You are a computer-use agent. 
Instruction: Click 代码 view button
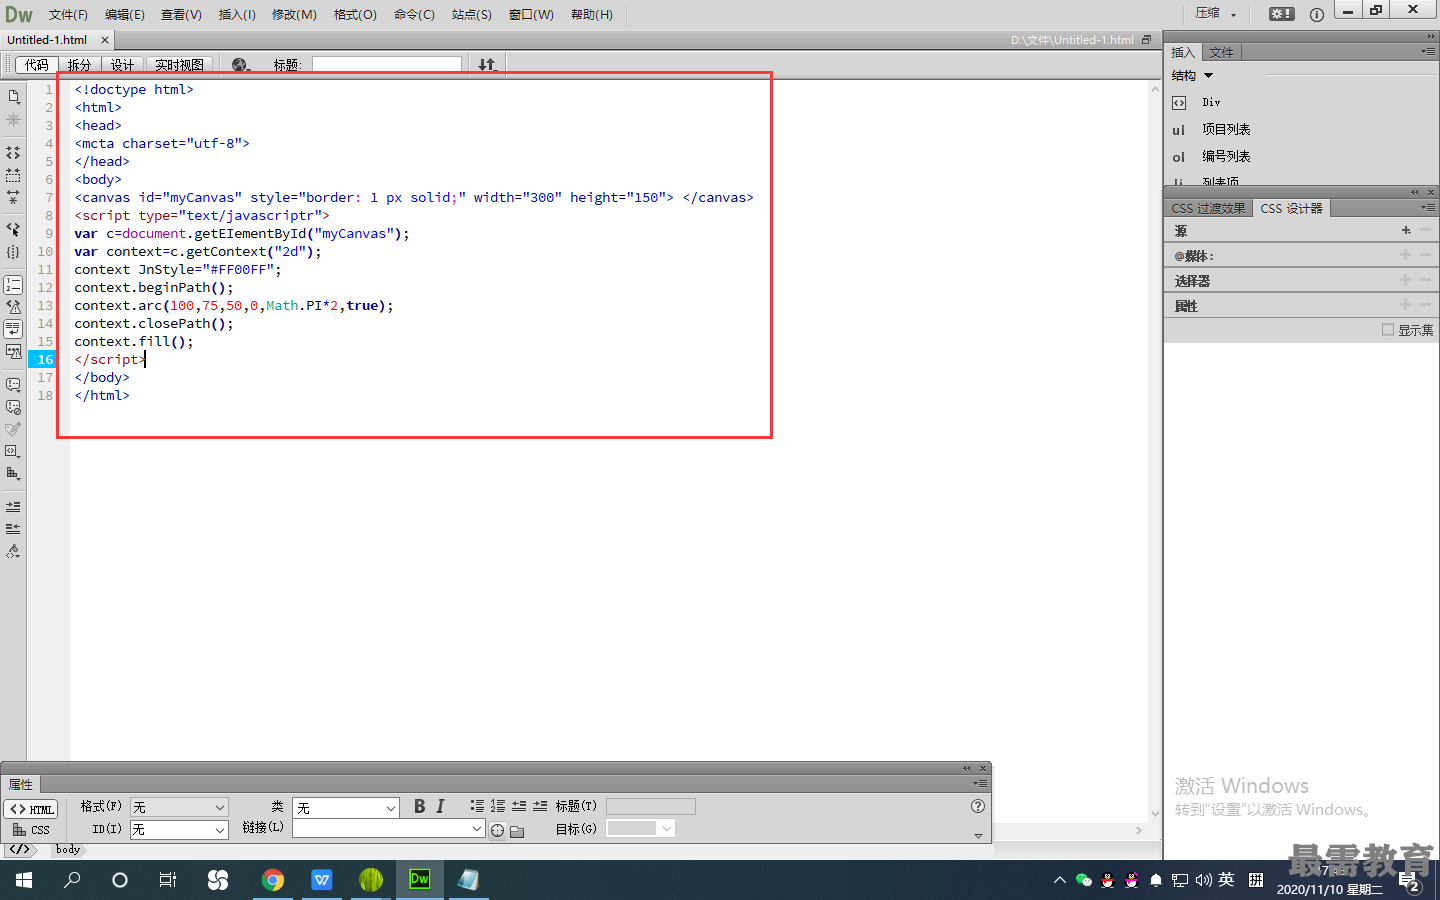click(37, 65)
